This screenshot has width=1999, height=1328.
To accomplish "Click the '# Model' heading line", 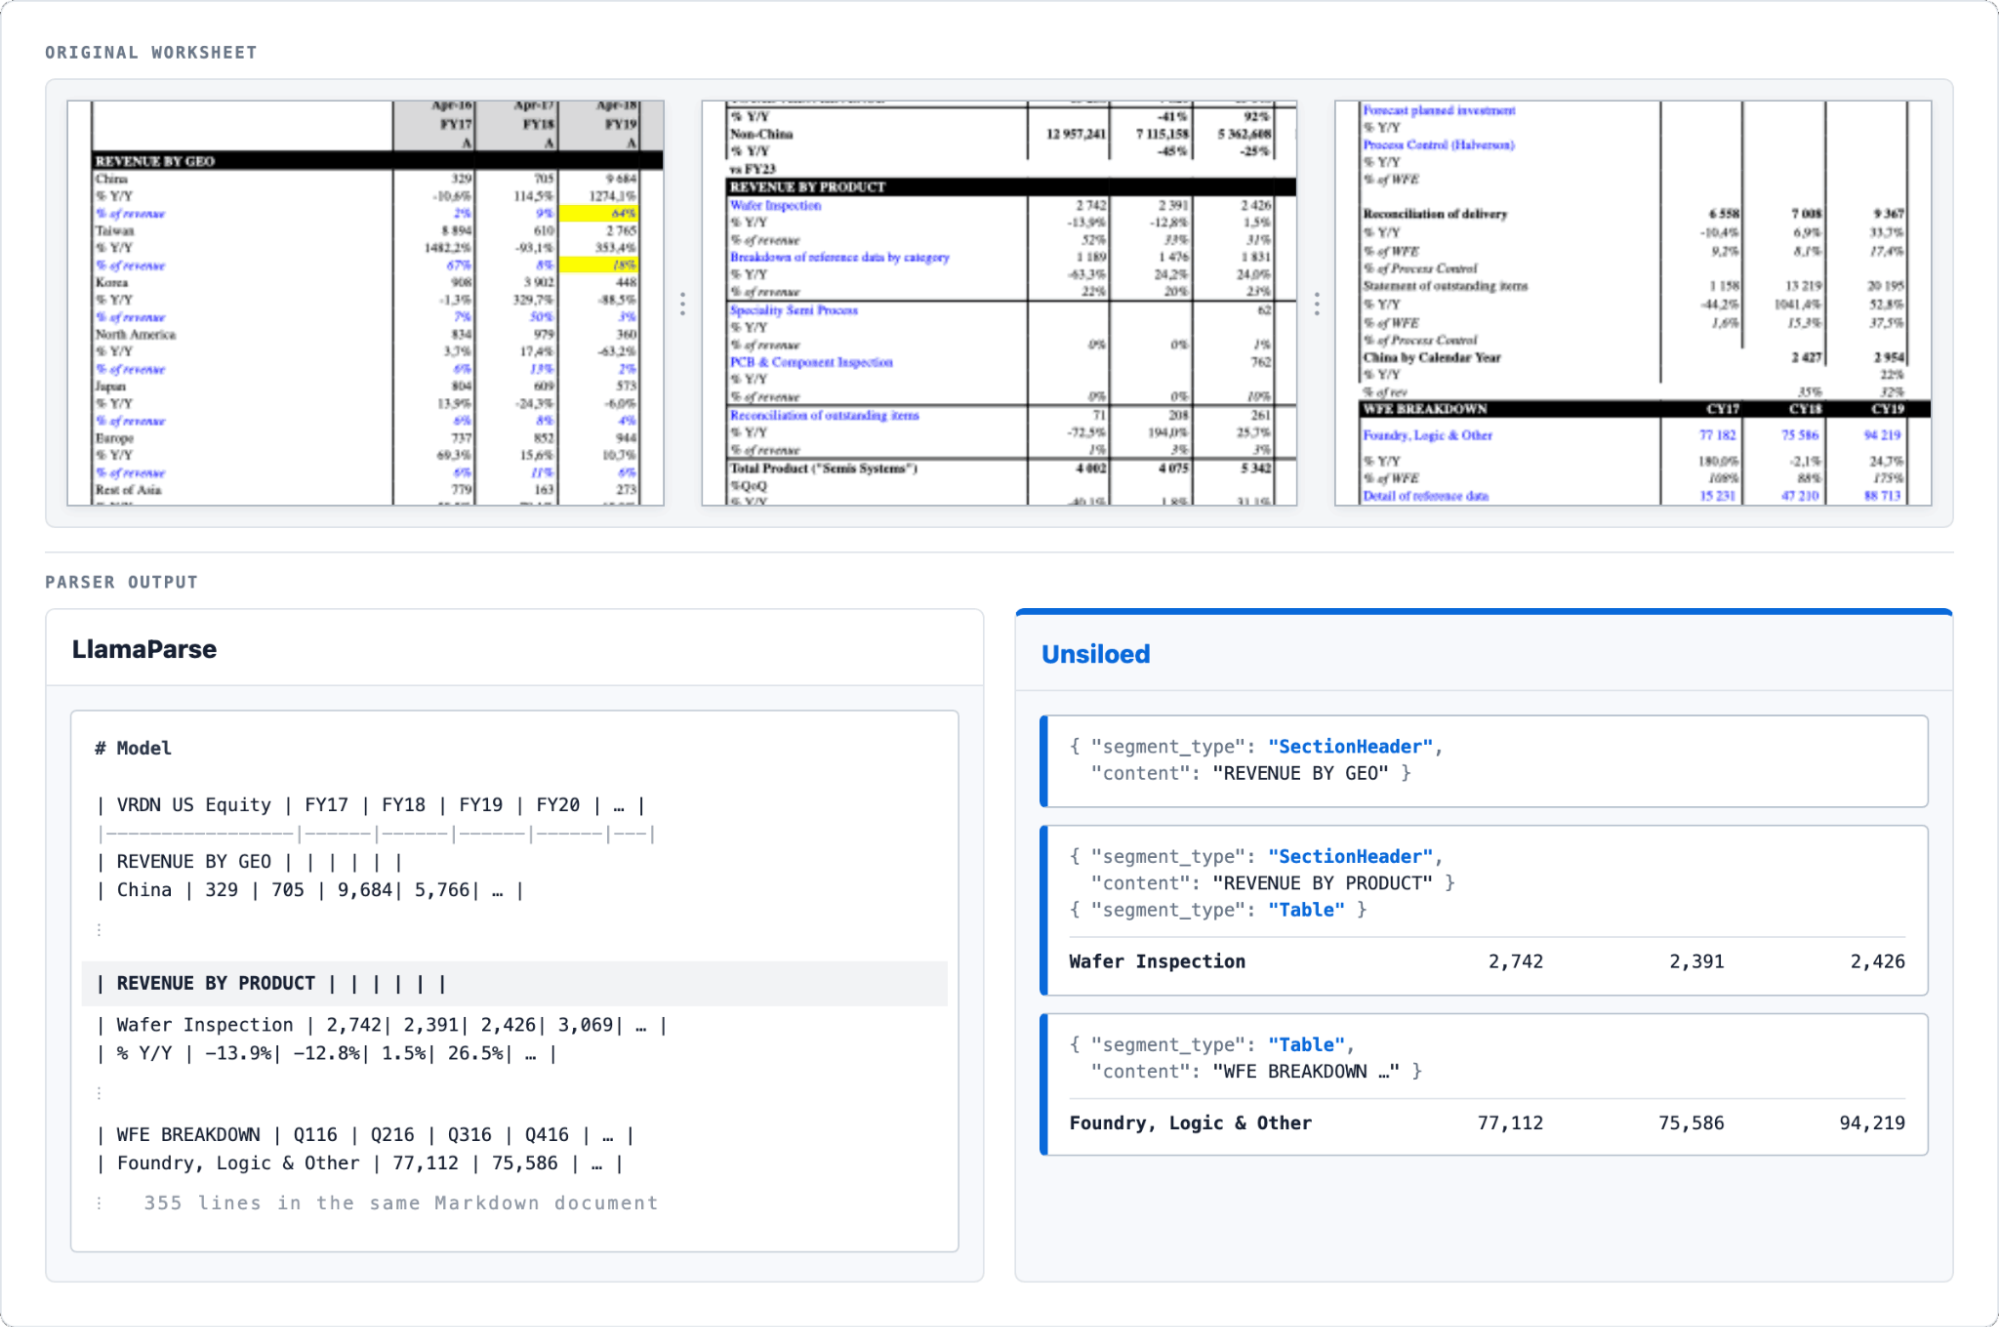I will (x=133, y=748).
